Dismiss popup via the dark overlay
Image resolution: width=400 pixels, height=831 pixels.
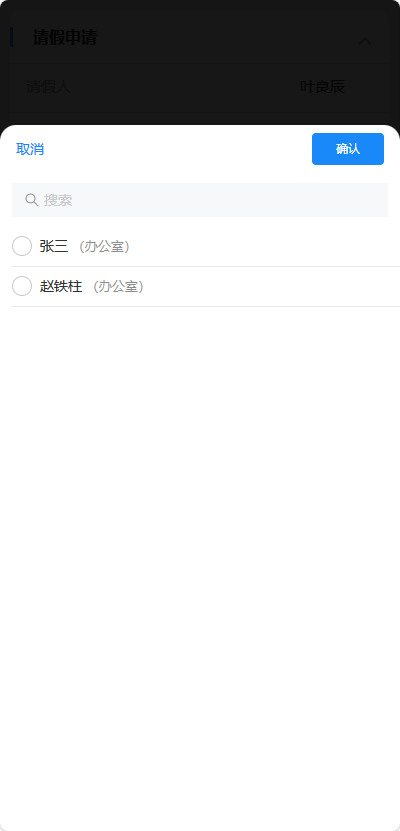(x=200, y=106)
